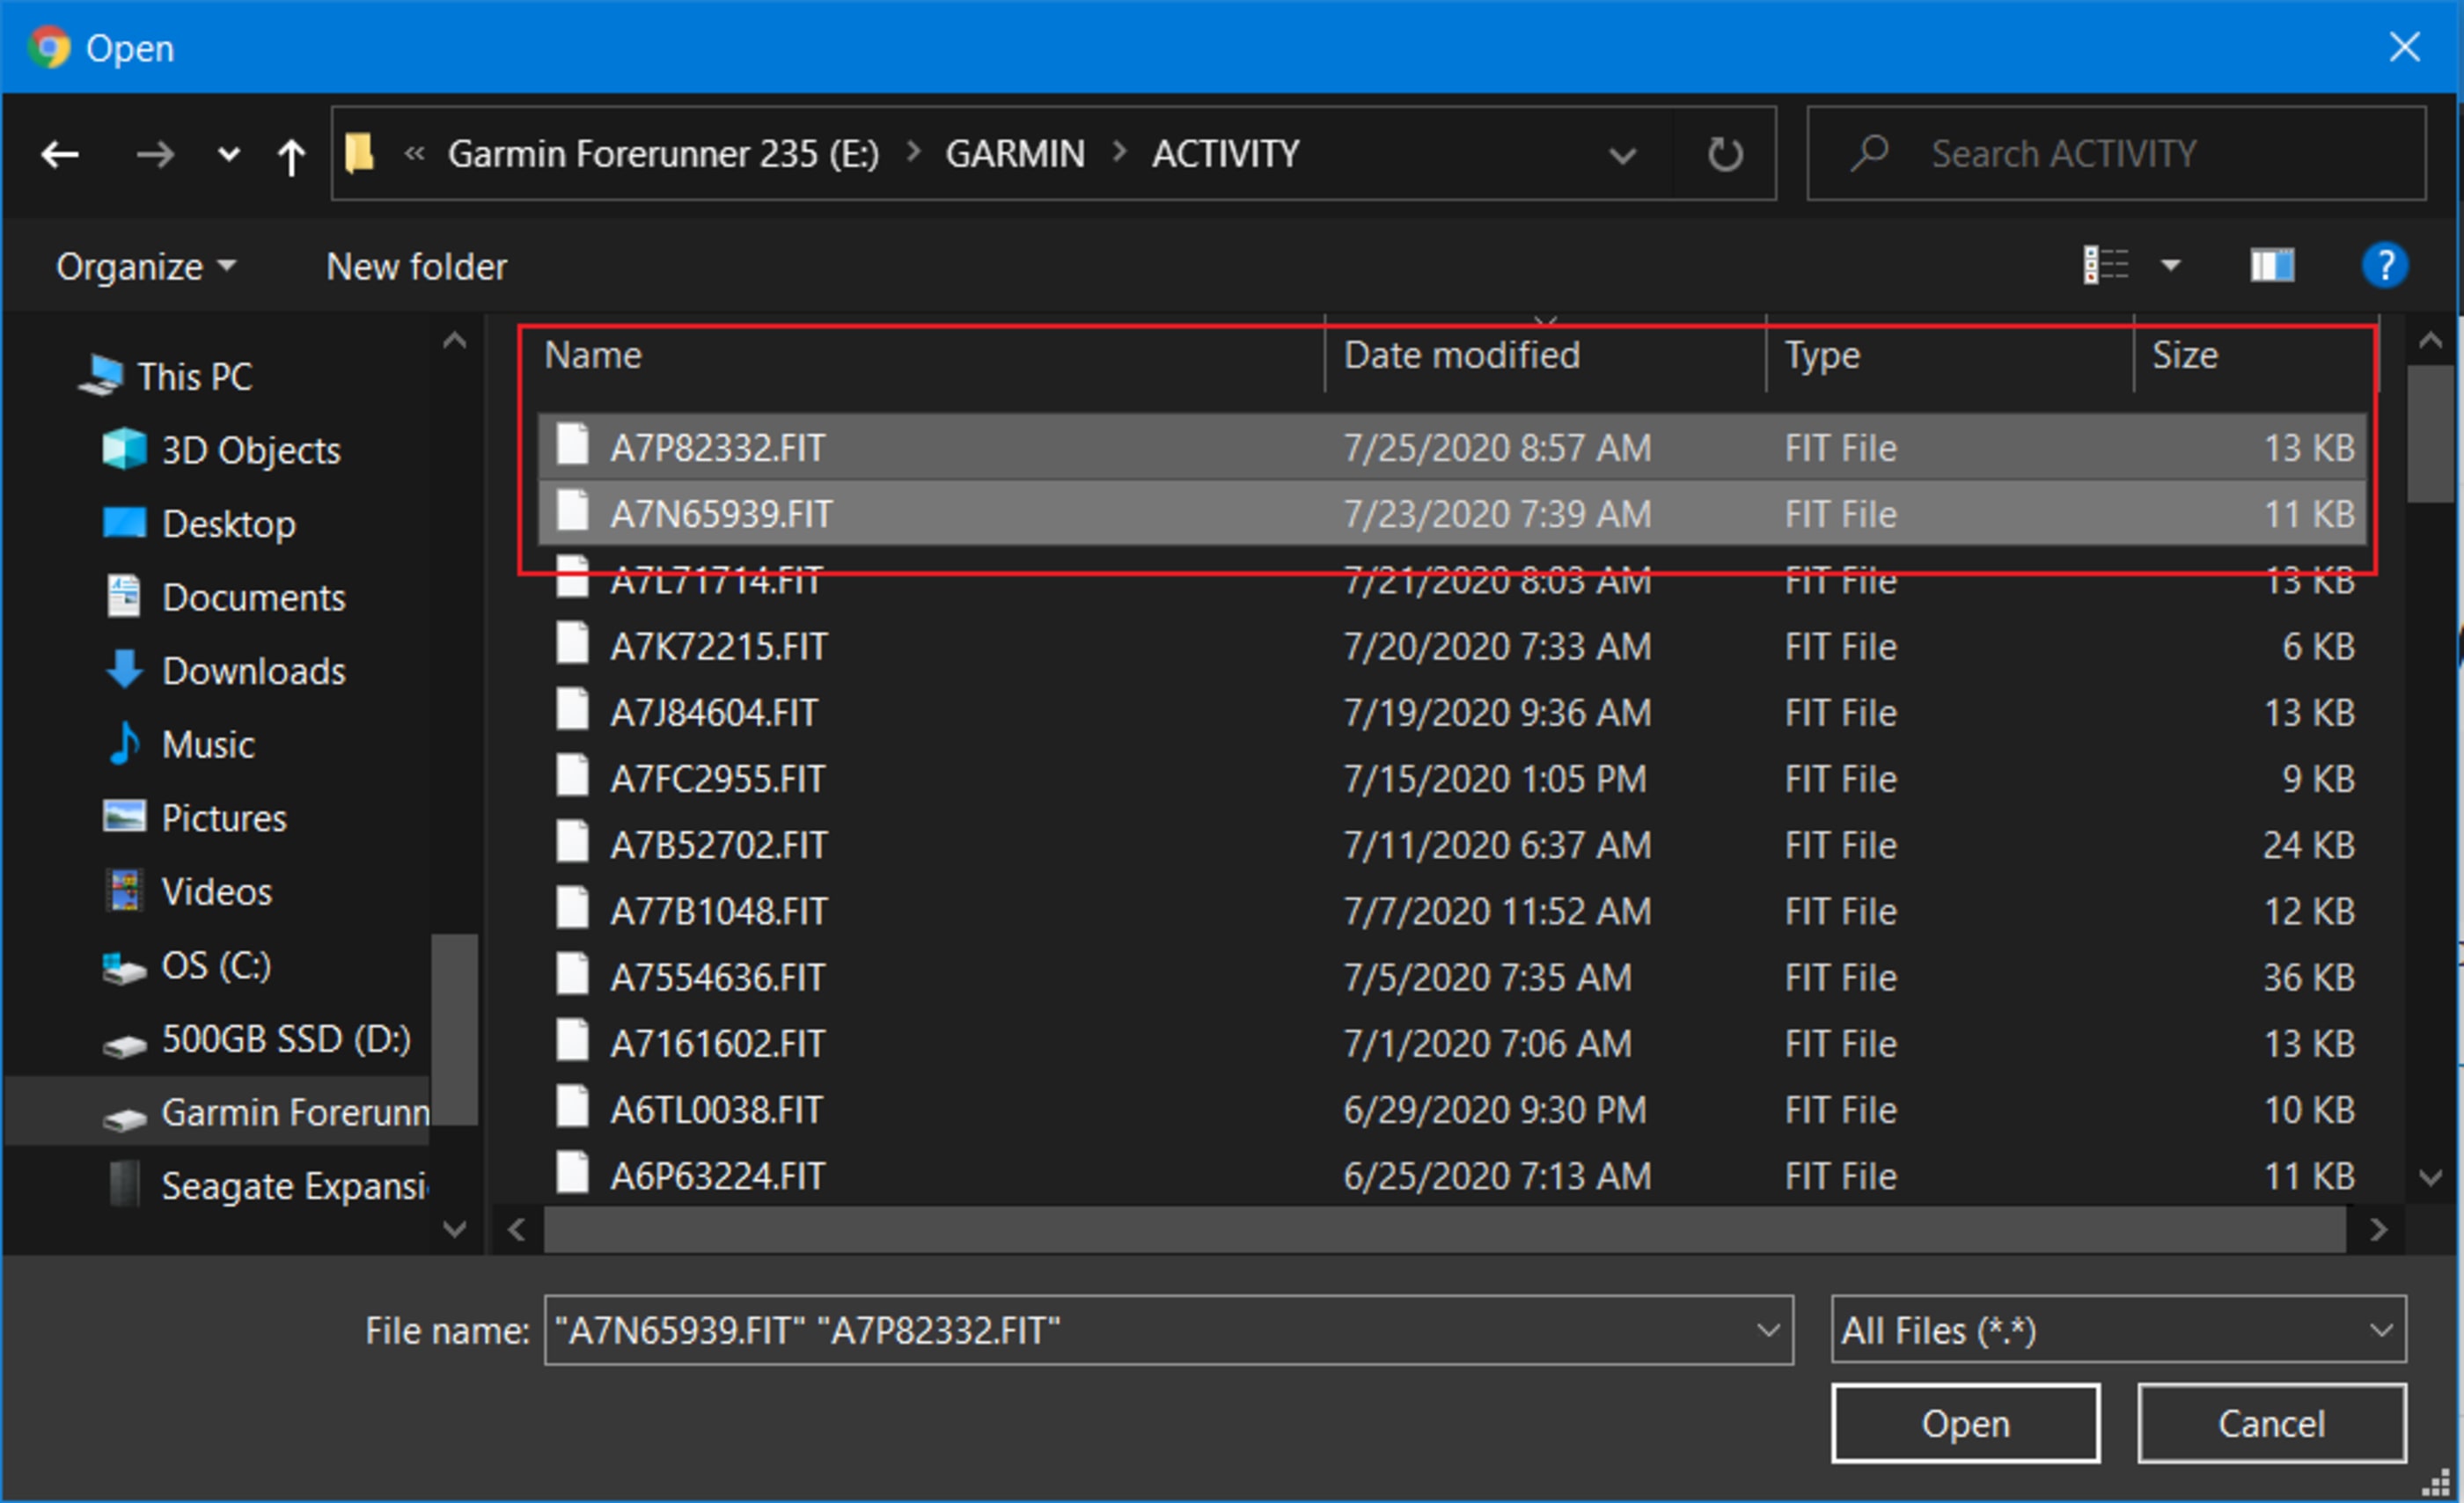Click New folder in the toolbar
2464x1503 pixels.
pos(416,266)
